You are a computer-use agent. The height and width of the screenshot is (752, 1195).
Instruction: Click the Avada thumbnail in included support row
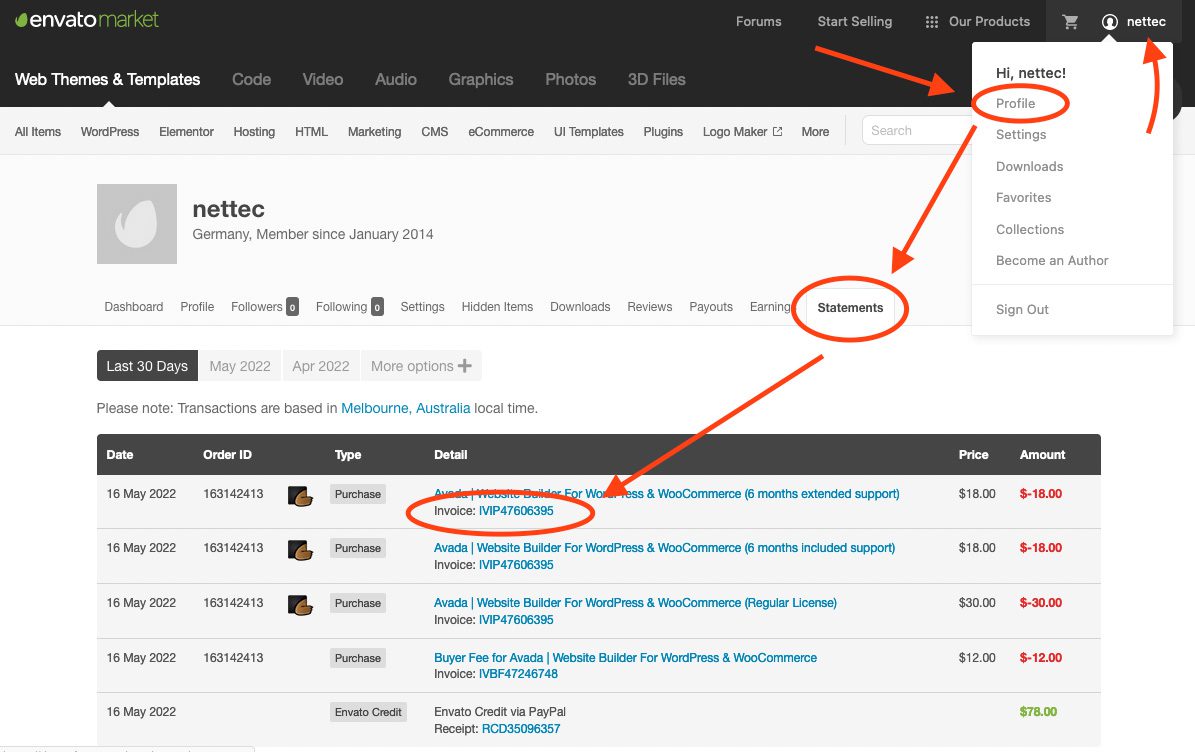pos(300,550)
